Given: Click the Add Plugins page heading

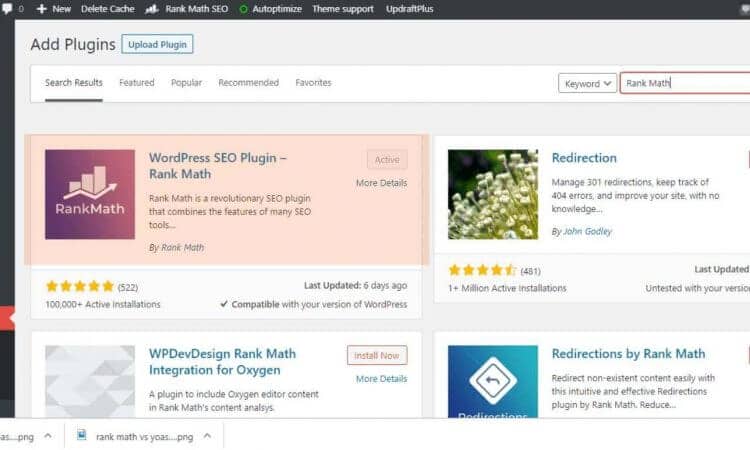Looking at the screenshot, I should (x=73, y=44).
